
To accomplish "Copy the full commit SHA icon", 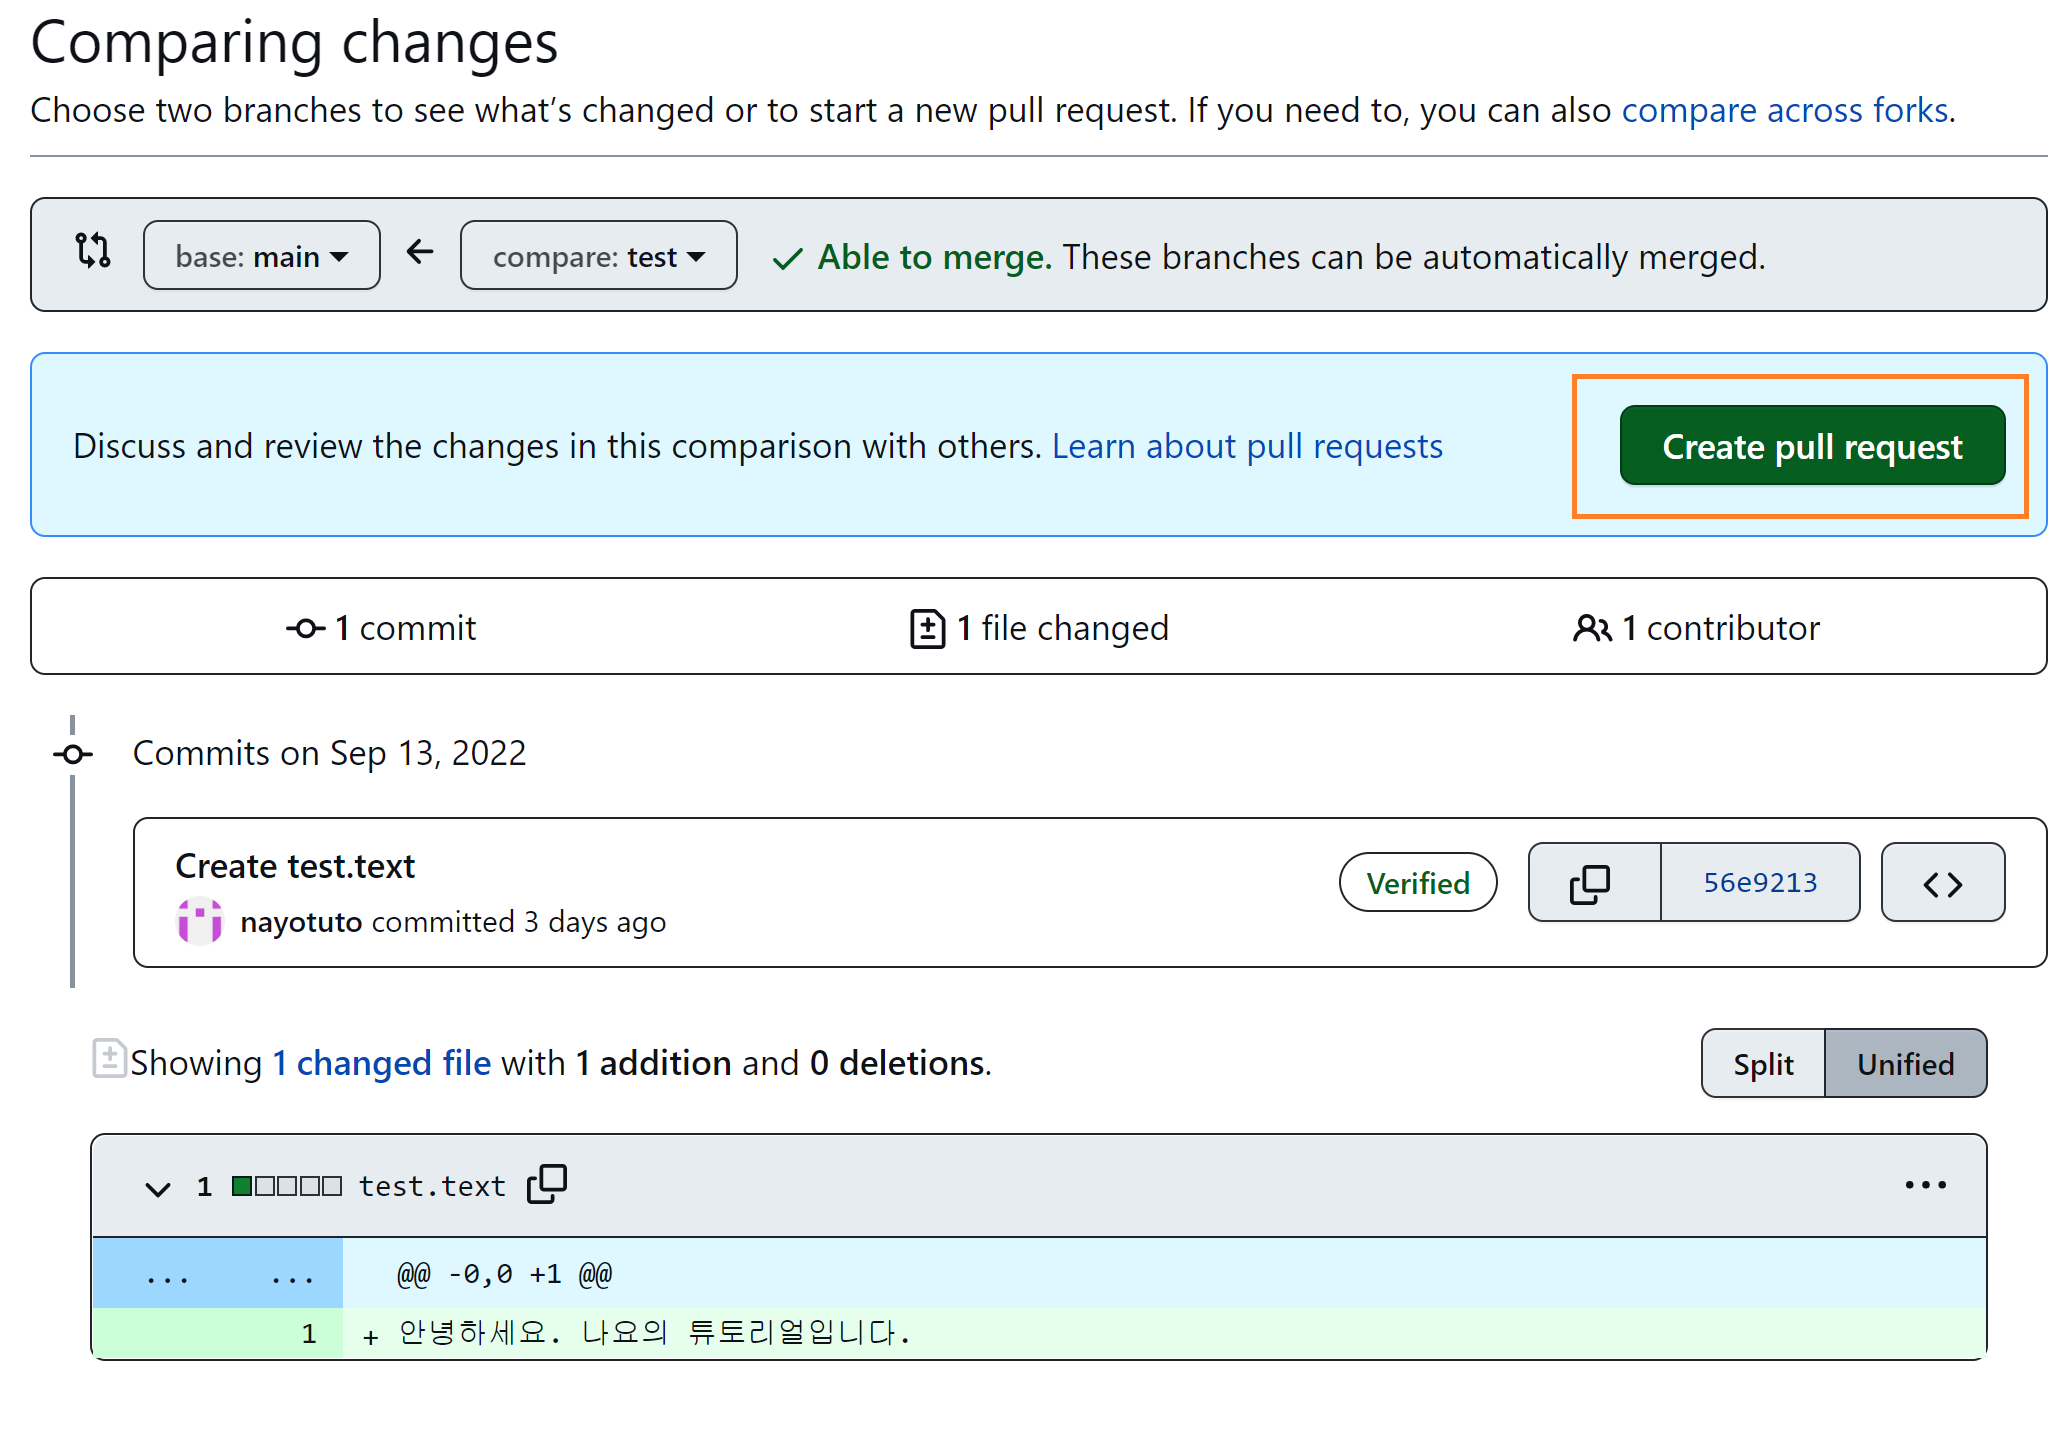I will click(1590, 884).
